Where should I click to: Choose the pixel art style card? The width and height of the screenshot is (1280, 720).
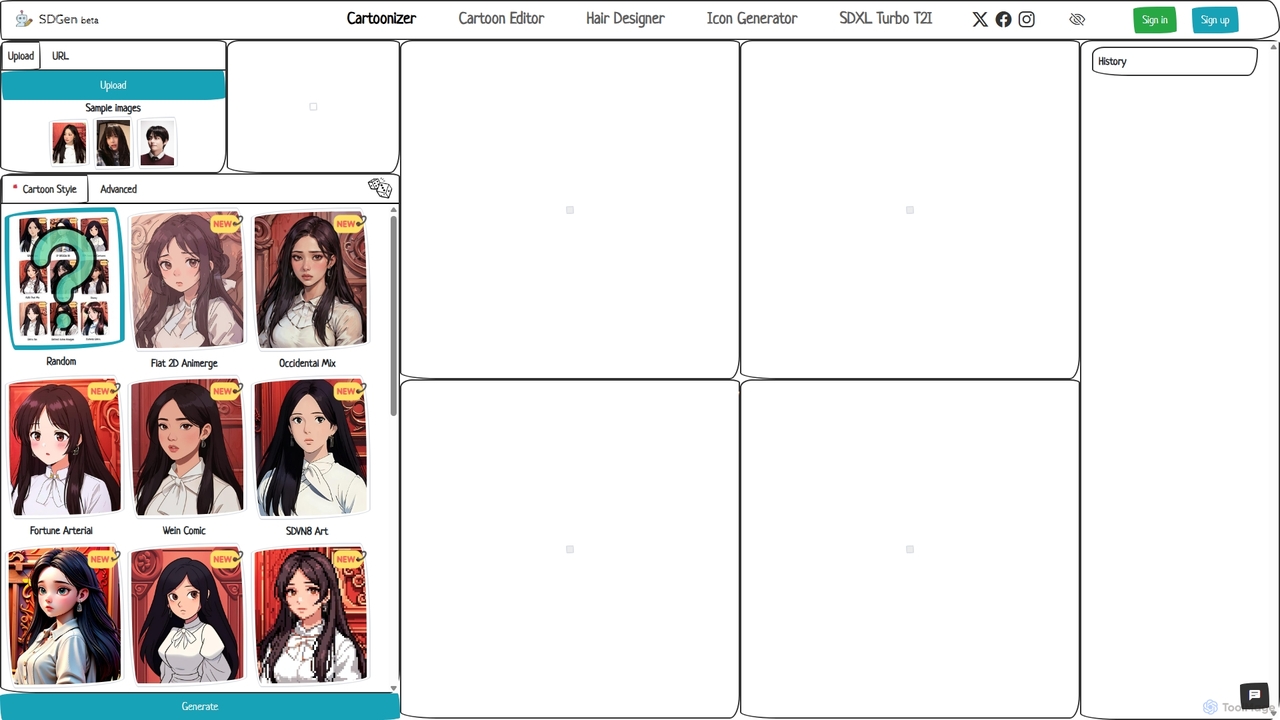tap(310, 616)
